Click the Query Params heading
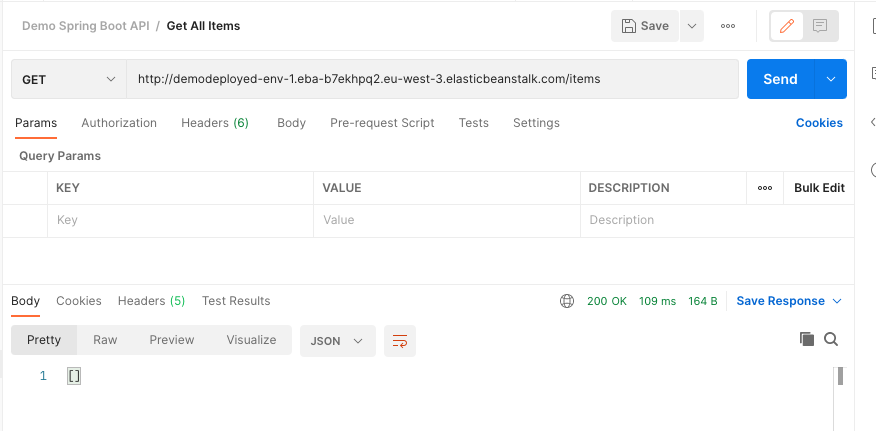This screenshot has width=876, height=431. pyautogui.click(x=60, y=156)
